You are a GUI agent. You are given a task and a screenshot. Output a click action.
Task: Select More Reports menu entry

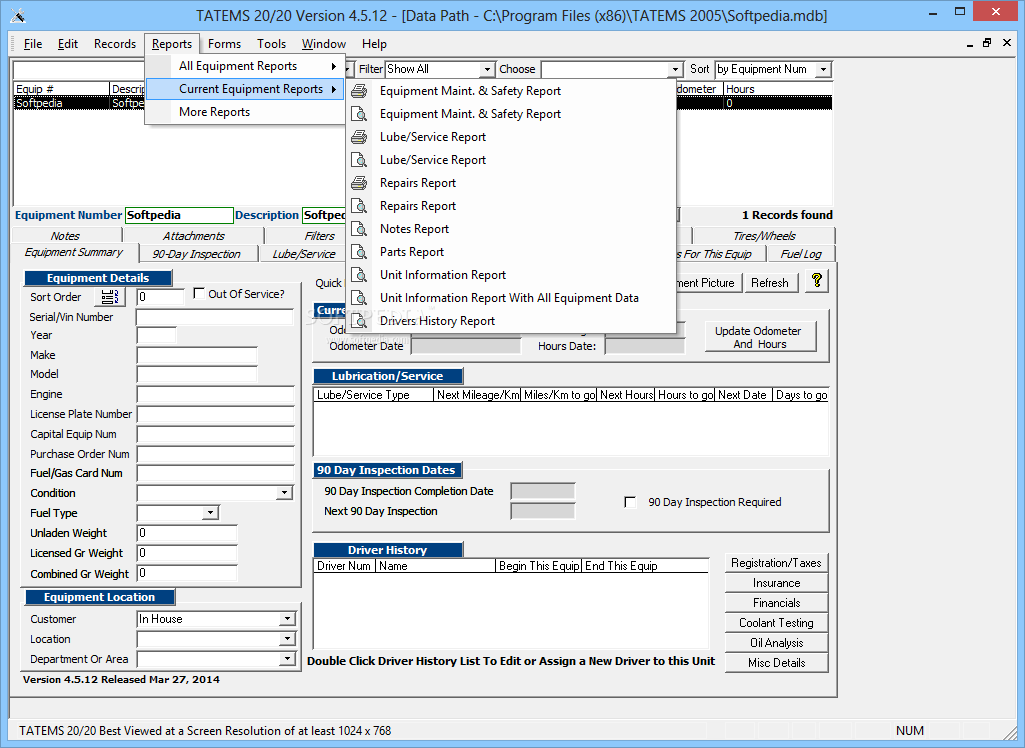[244, 112]
